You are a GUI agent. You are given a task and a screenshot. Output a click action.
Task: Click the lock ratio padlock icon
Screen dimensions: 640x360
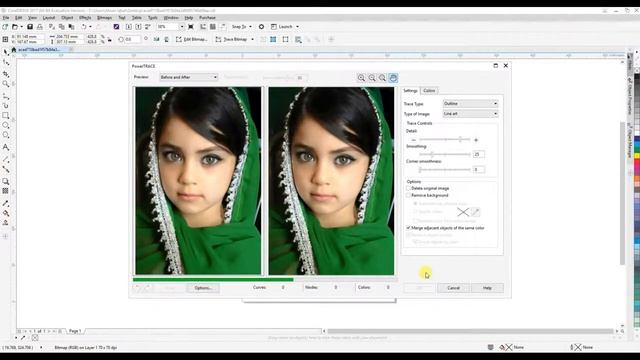coord(109,40)
